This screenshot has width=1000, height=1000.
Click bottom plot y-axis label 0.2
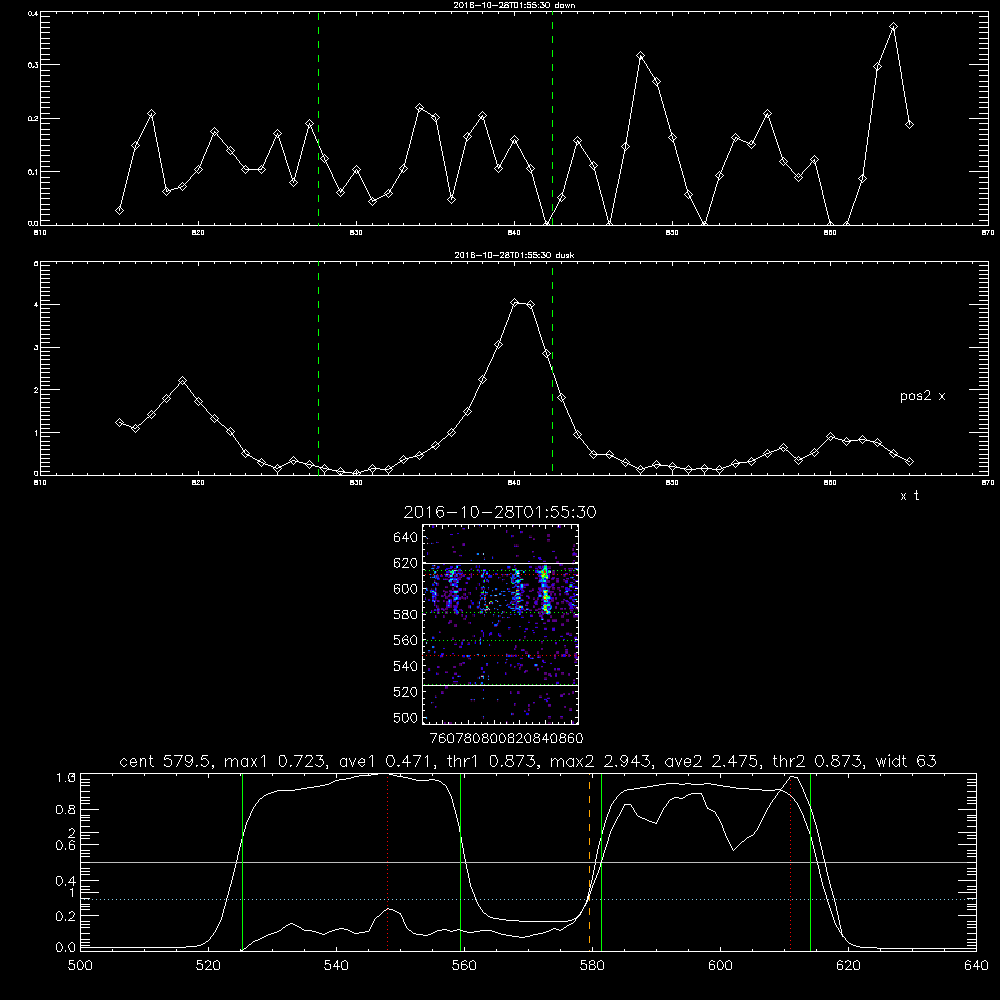66,916
